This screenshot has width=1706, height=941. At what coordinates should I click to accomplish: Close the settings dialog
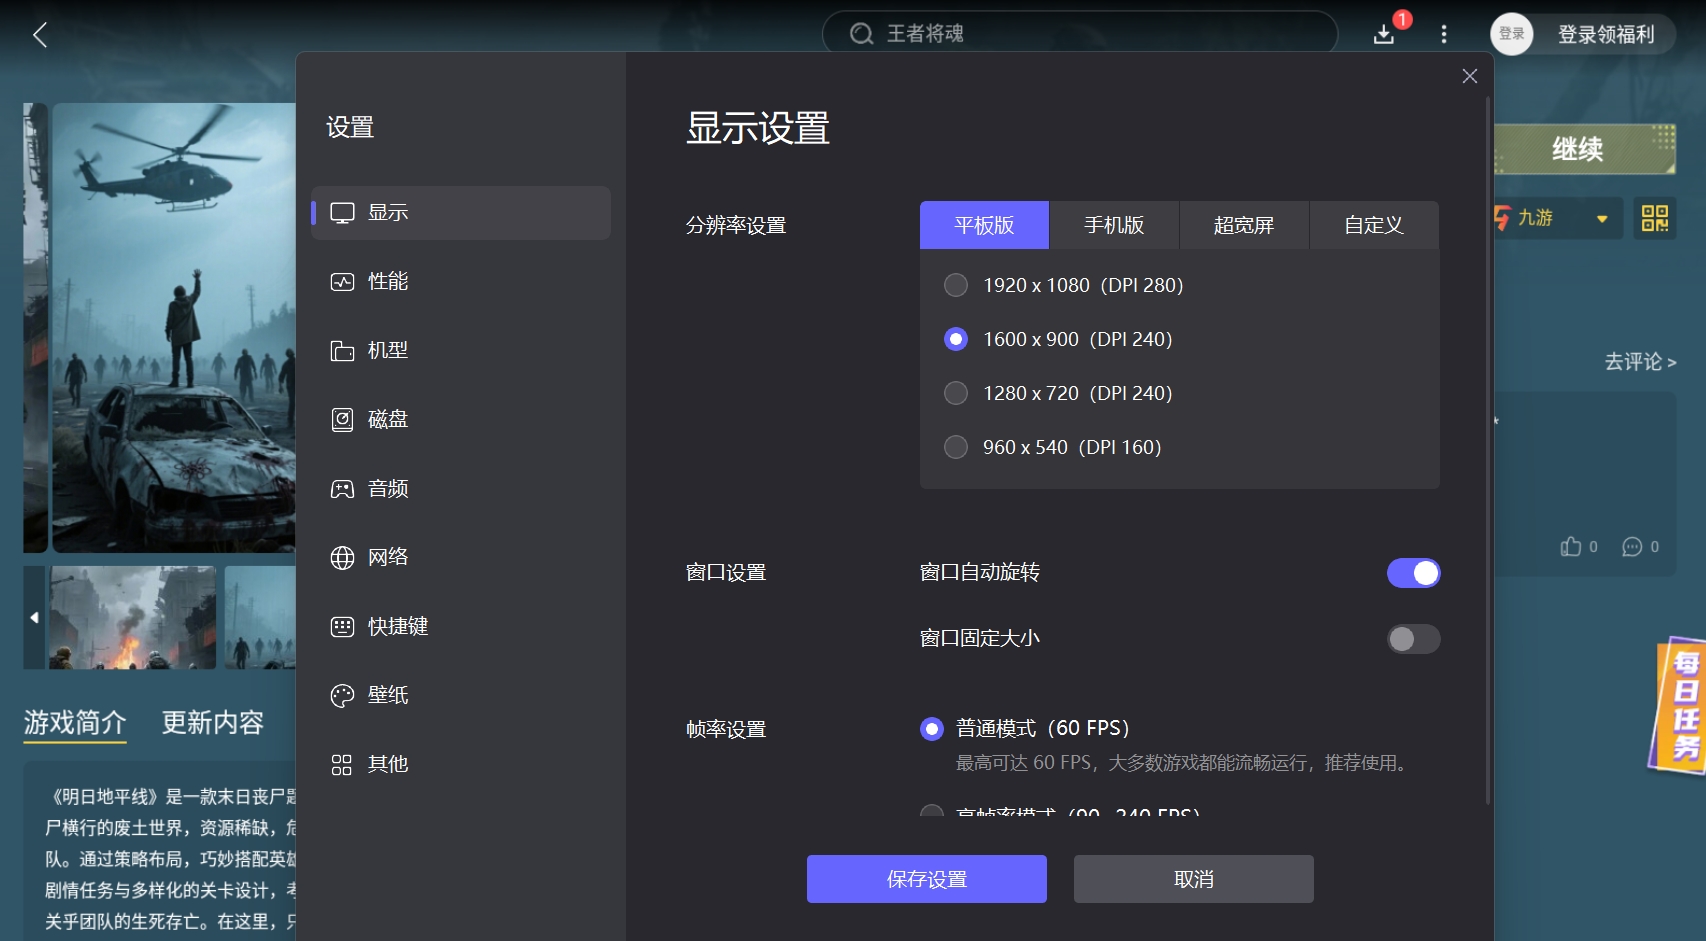coord(1470,76)
